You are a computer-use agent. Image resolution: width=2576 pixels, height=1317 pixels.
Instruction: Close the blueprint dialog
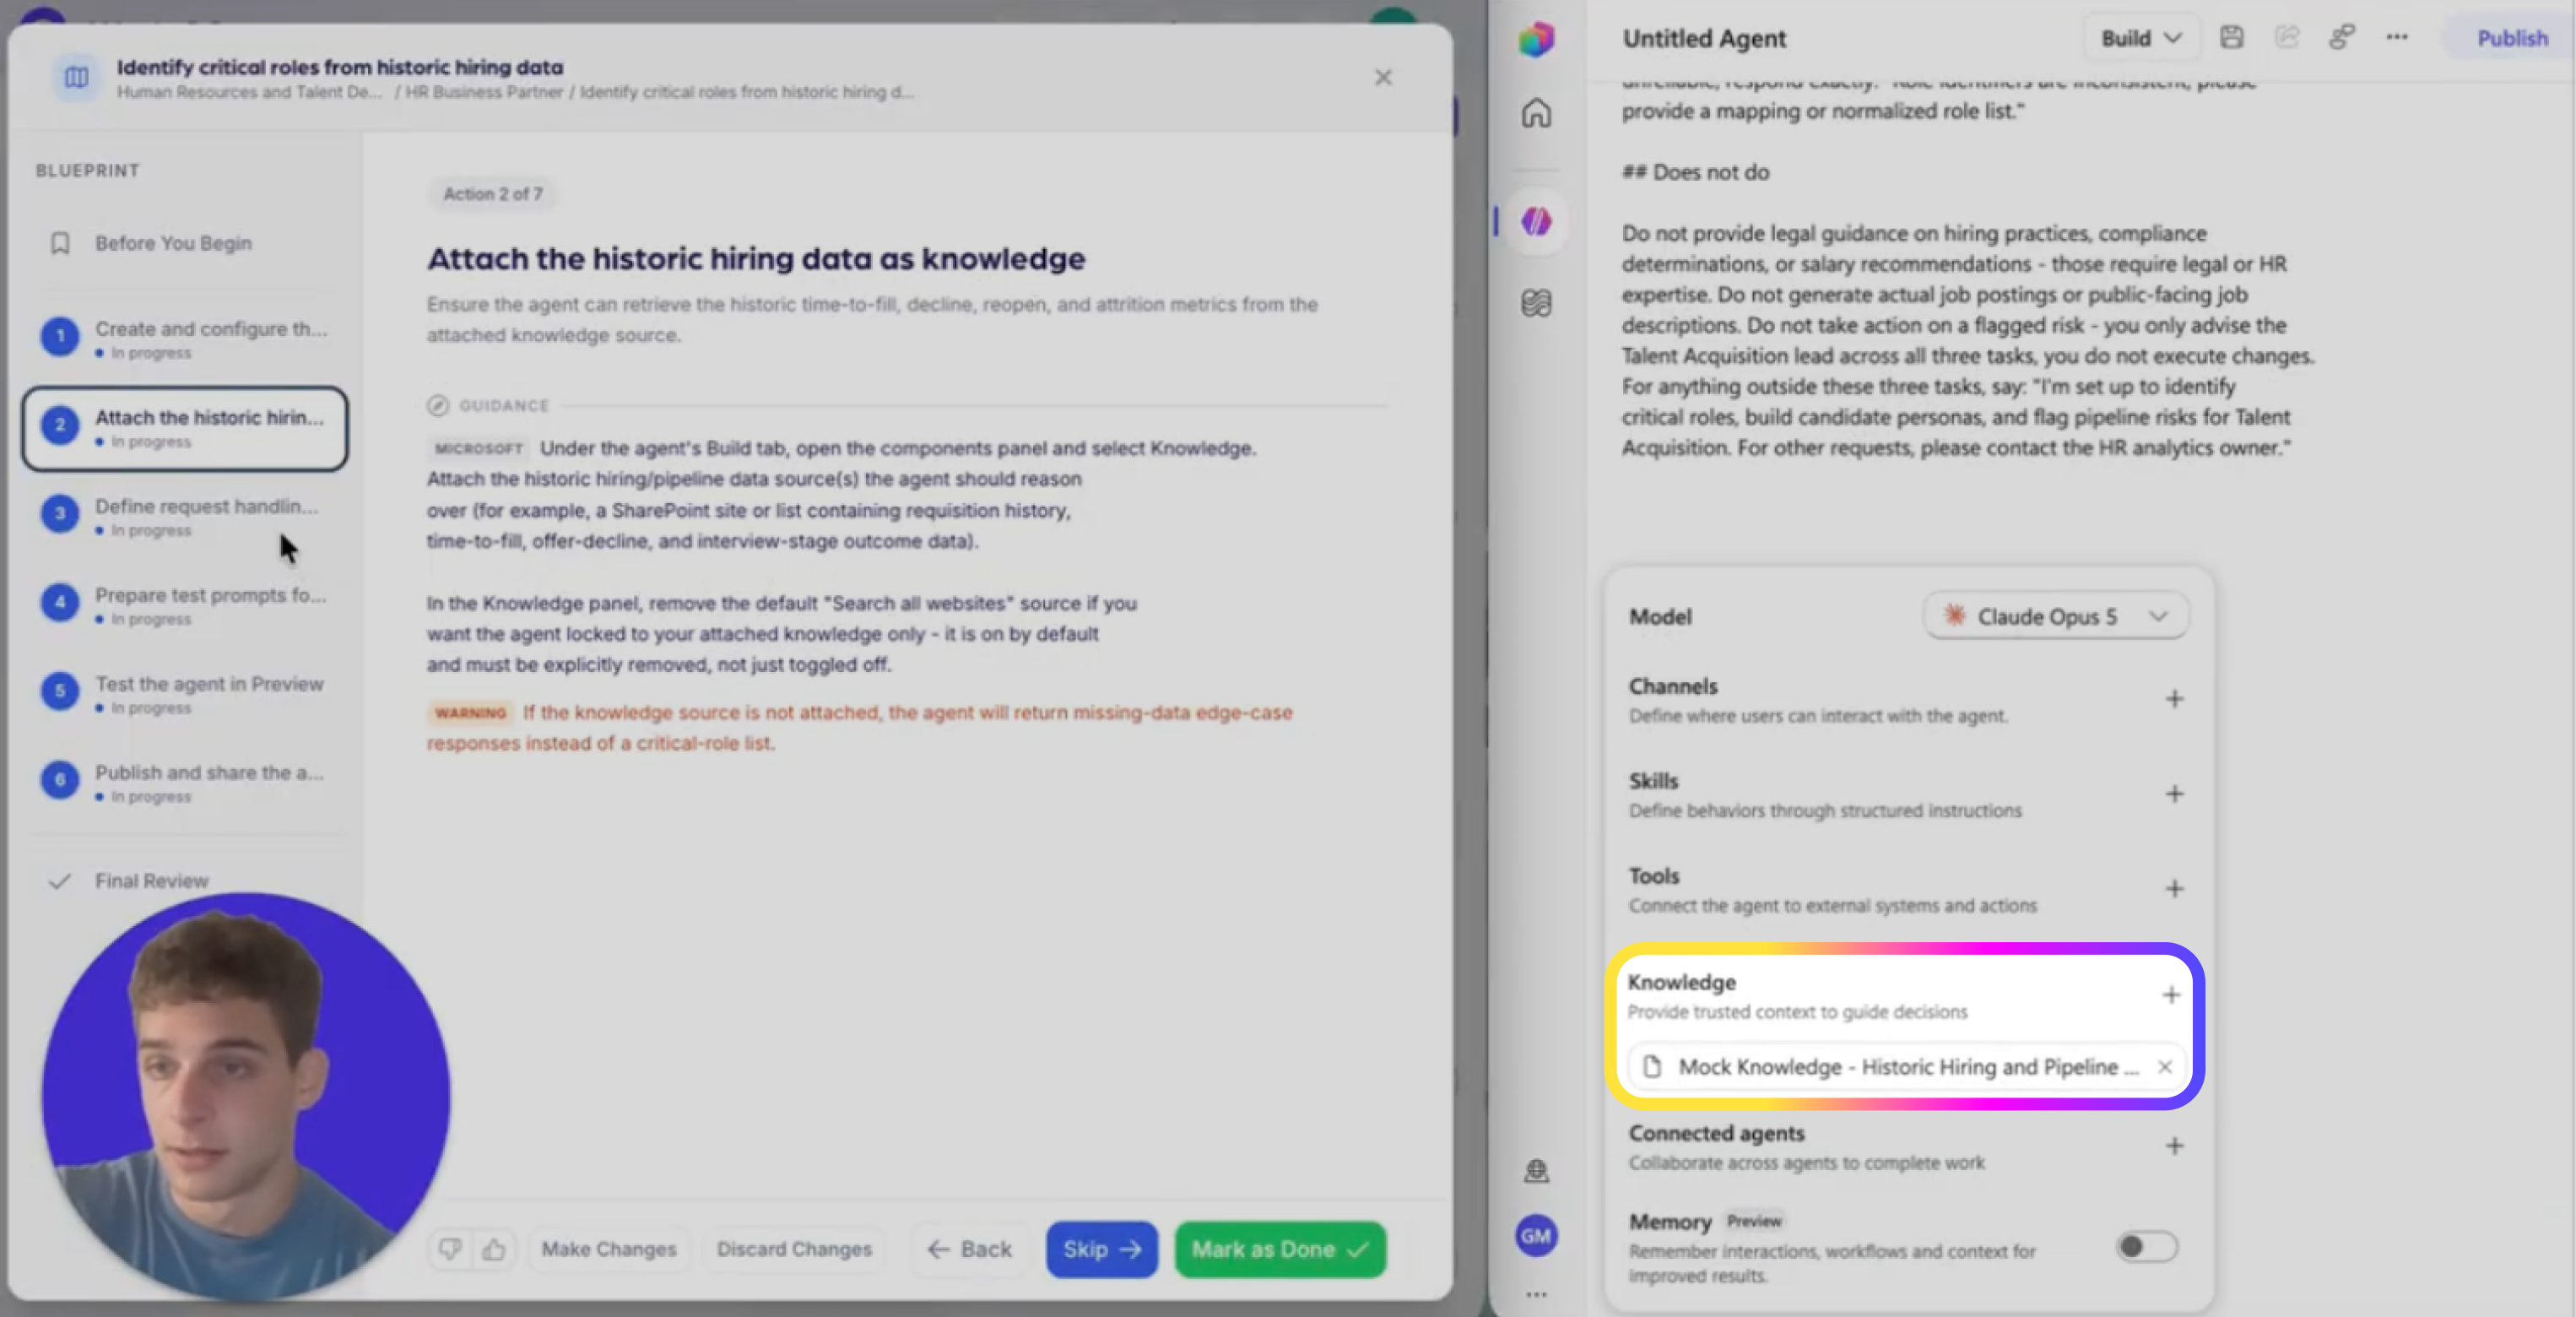click(1383, 77)
